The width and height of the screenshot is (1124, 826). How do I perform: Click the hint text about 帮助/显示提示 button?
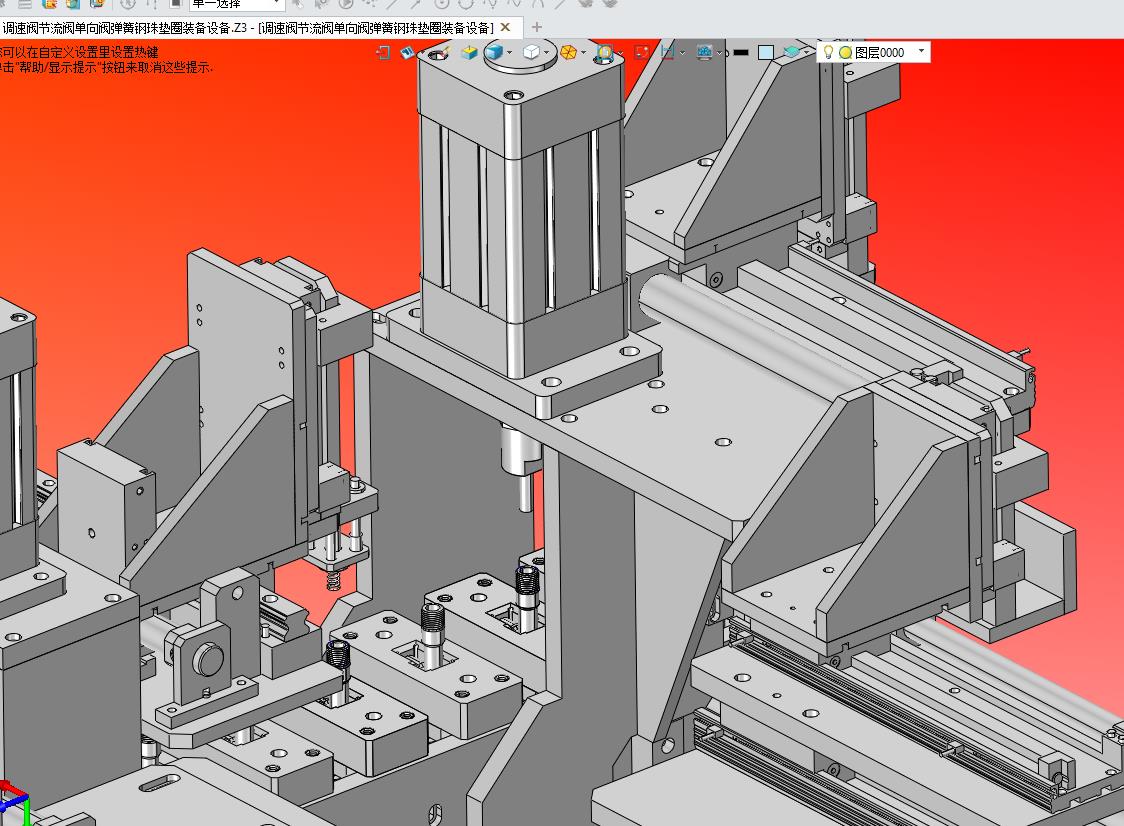(x=106, y=67)
